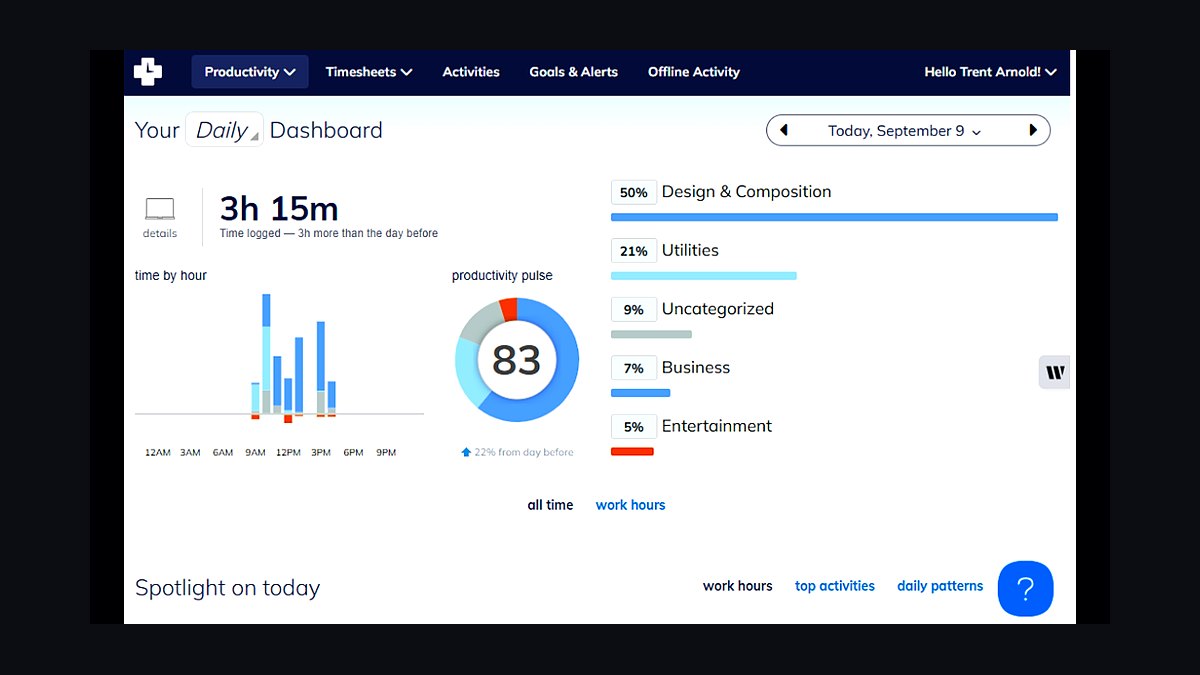Viewport: 1200px width, 675px height.
Task: Click the Spotlight on today heading
Action: click(228, 588)
